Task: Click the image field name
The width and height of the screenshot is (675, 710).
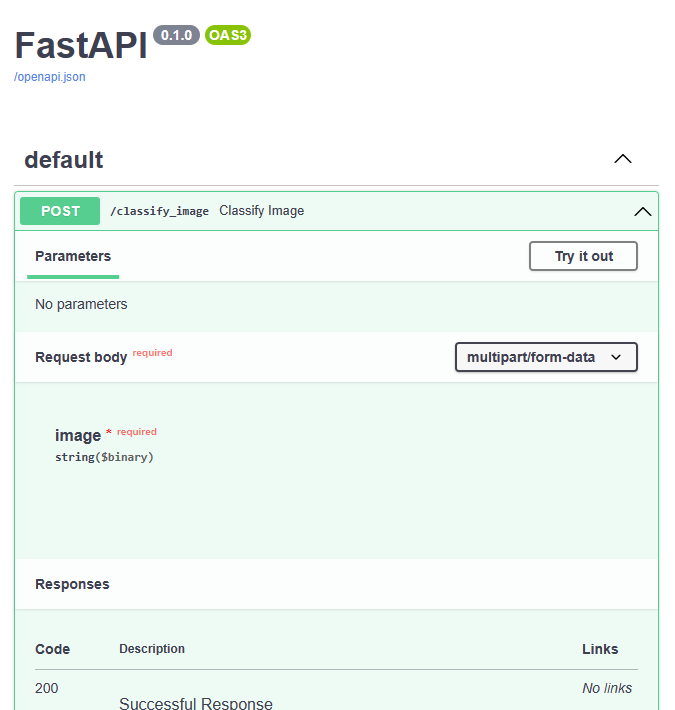Action: click(x=78, y=435)
